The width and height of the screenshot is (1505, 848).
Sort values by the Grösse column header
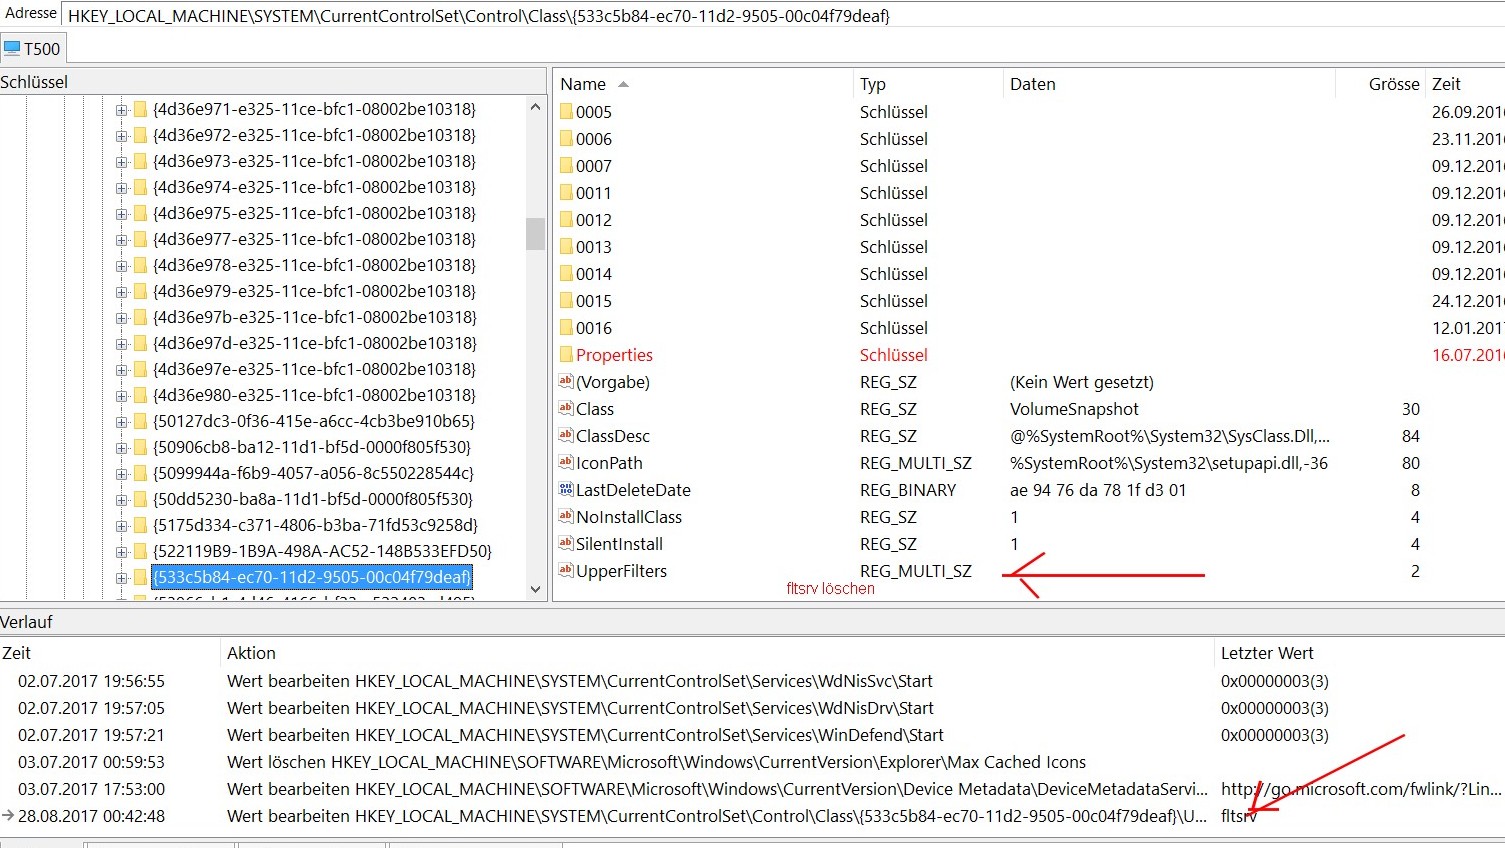[x=1381, y=84]
